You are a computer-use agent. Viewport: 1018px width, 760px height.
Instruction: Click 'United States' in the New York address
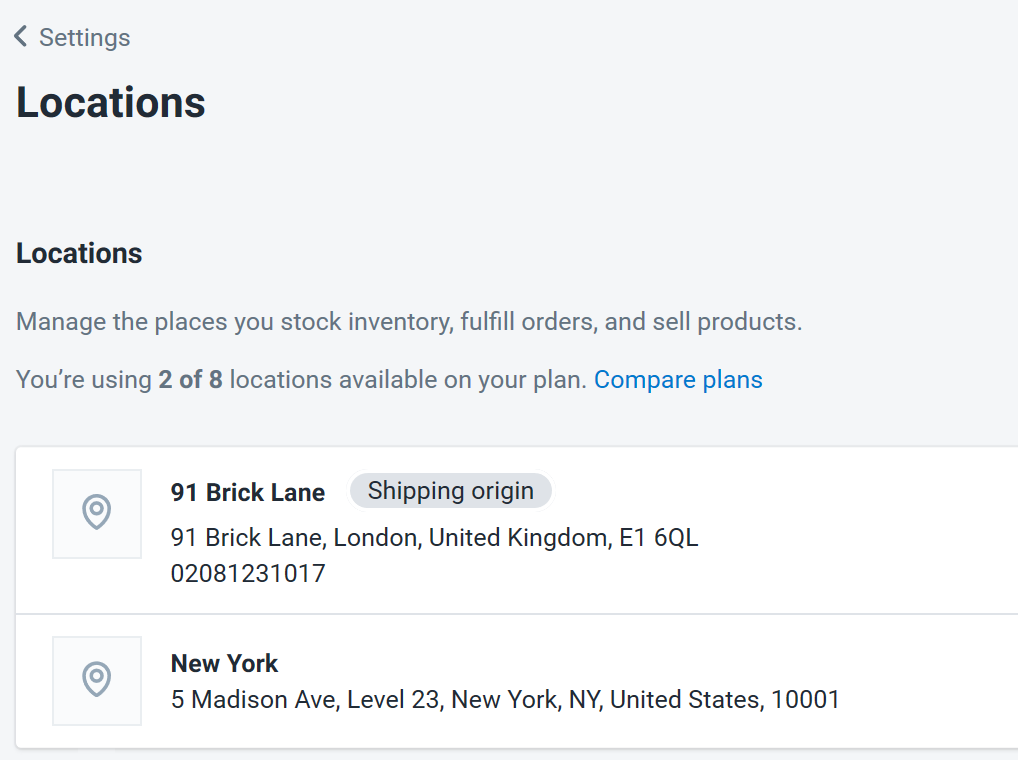tap(685, 700)
